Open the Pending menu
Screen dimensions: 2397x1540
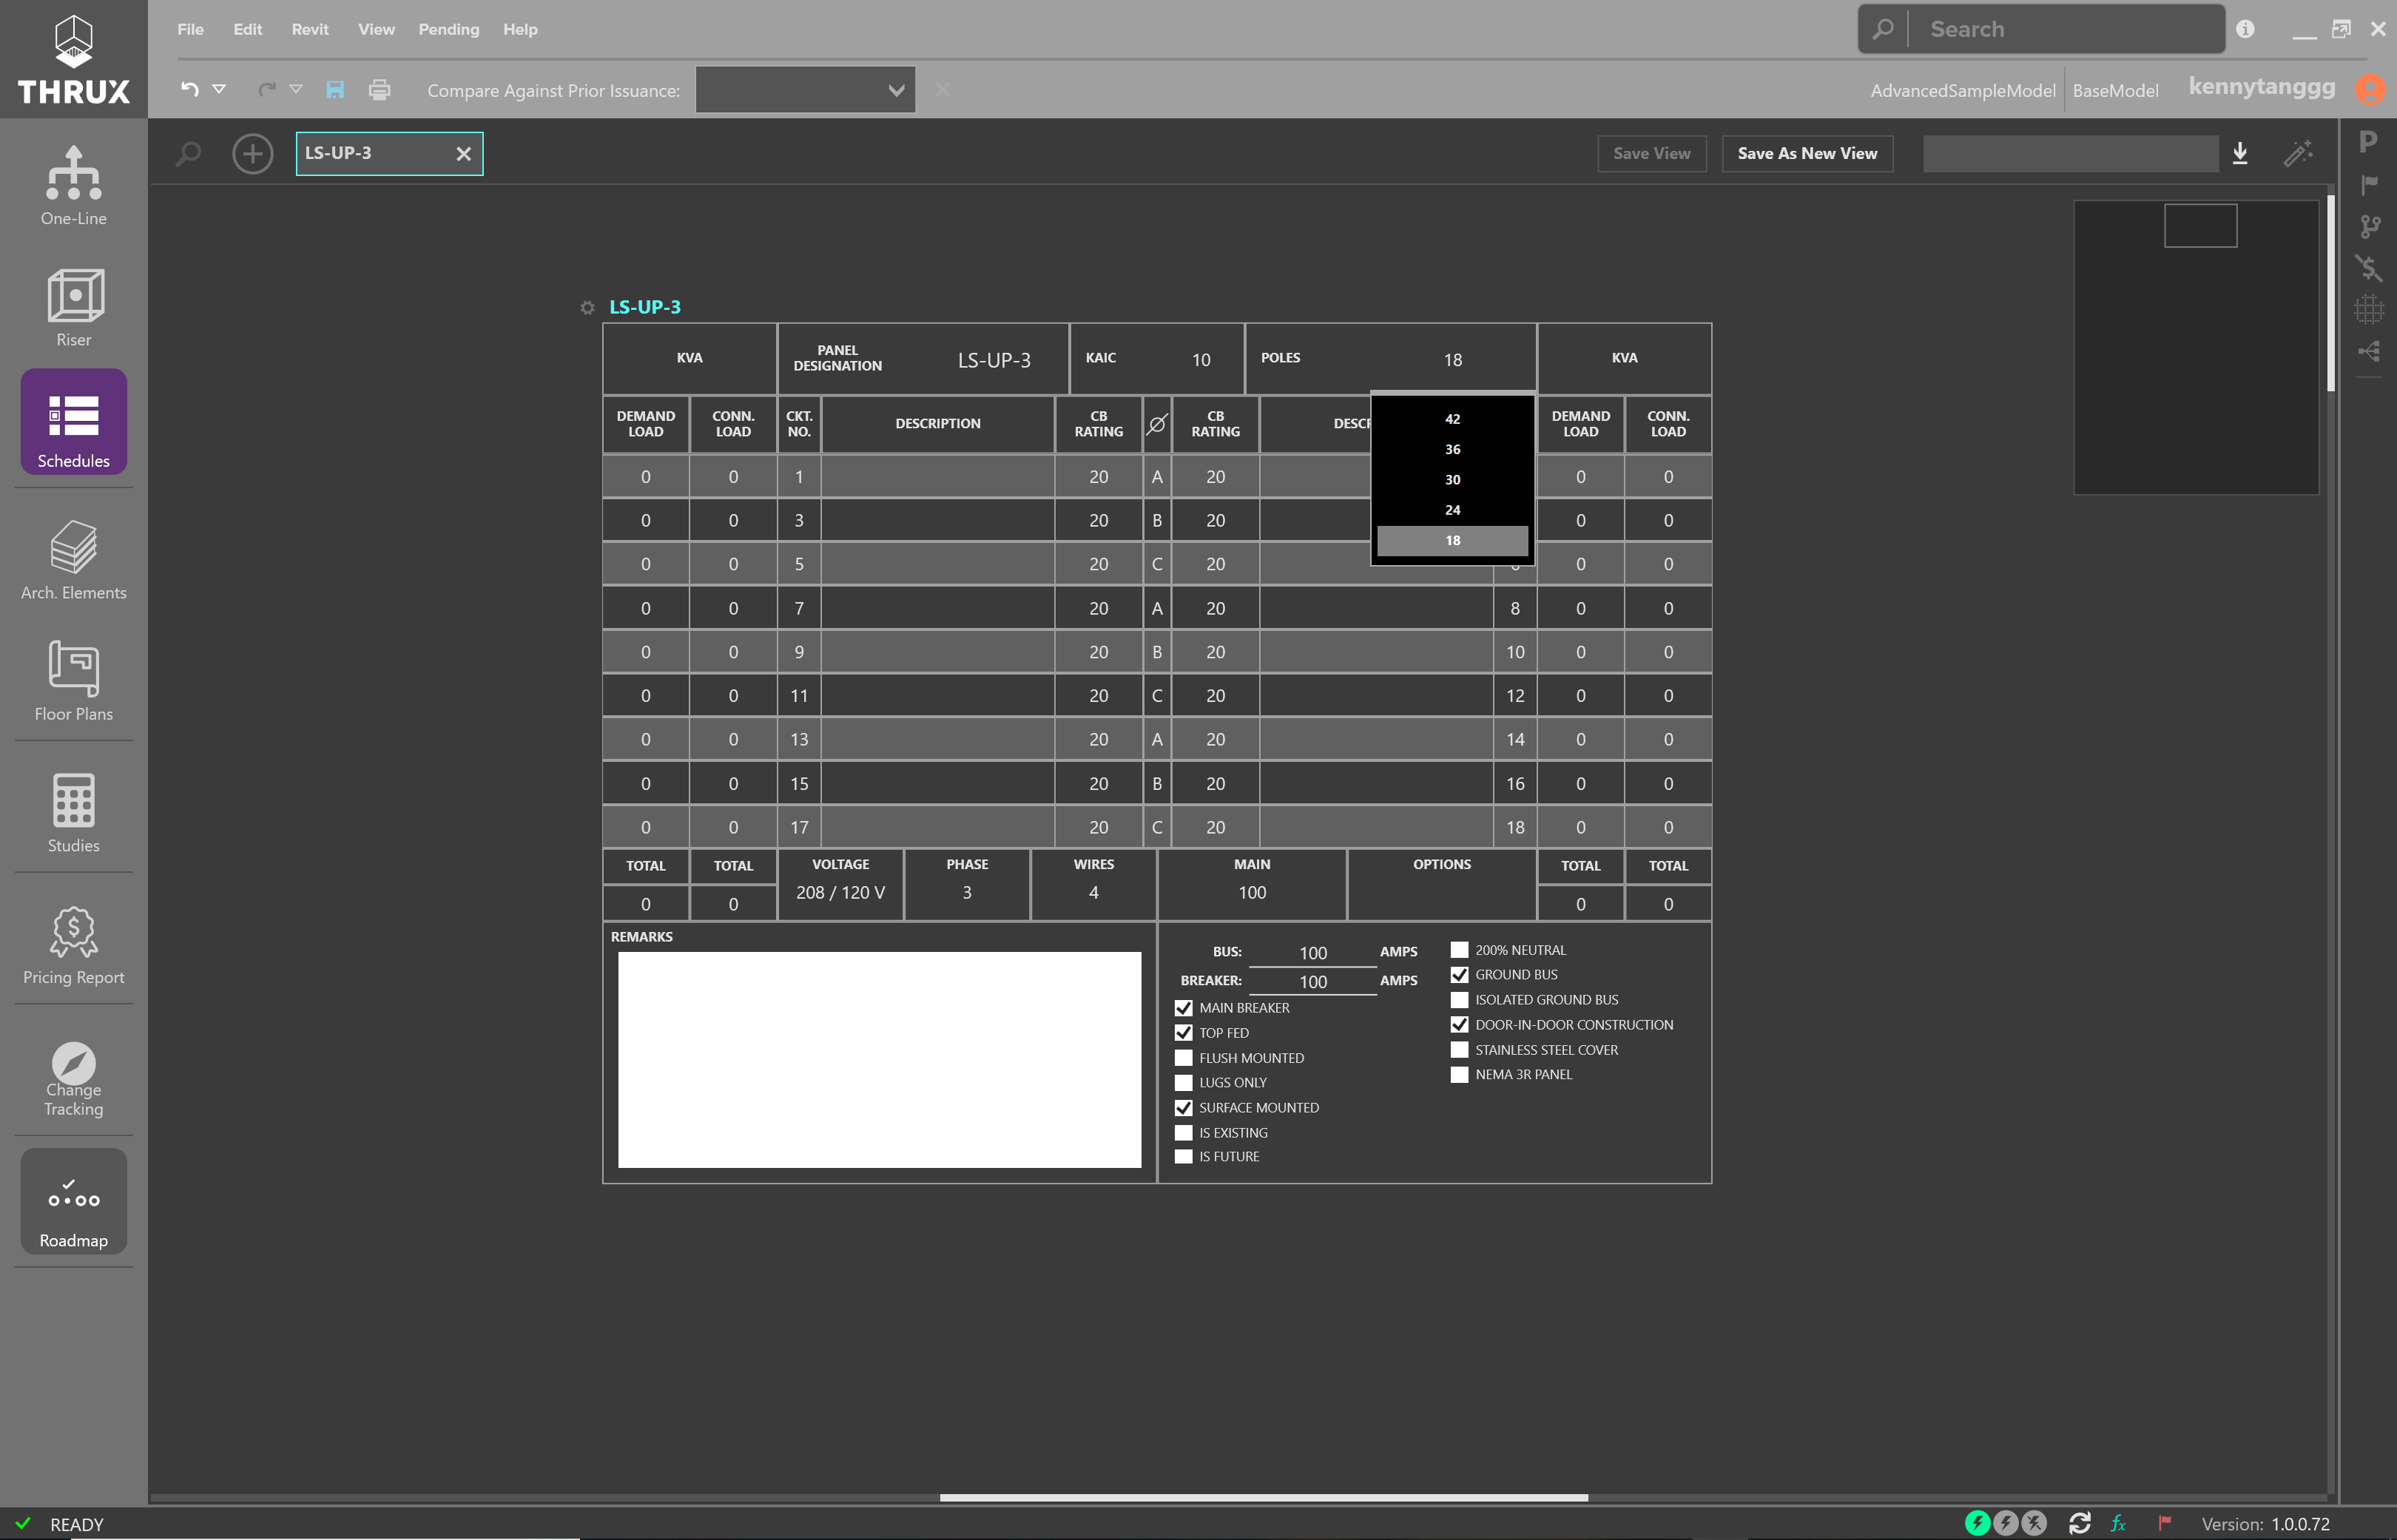[x=449, y=29]
